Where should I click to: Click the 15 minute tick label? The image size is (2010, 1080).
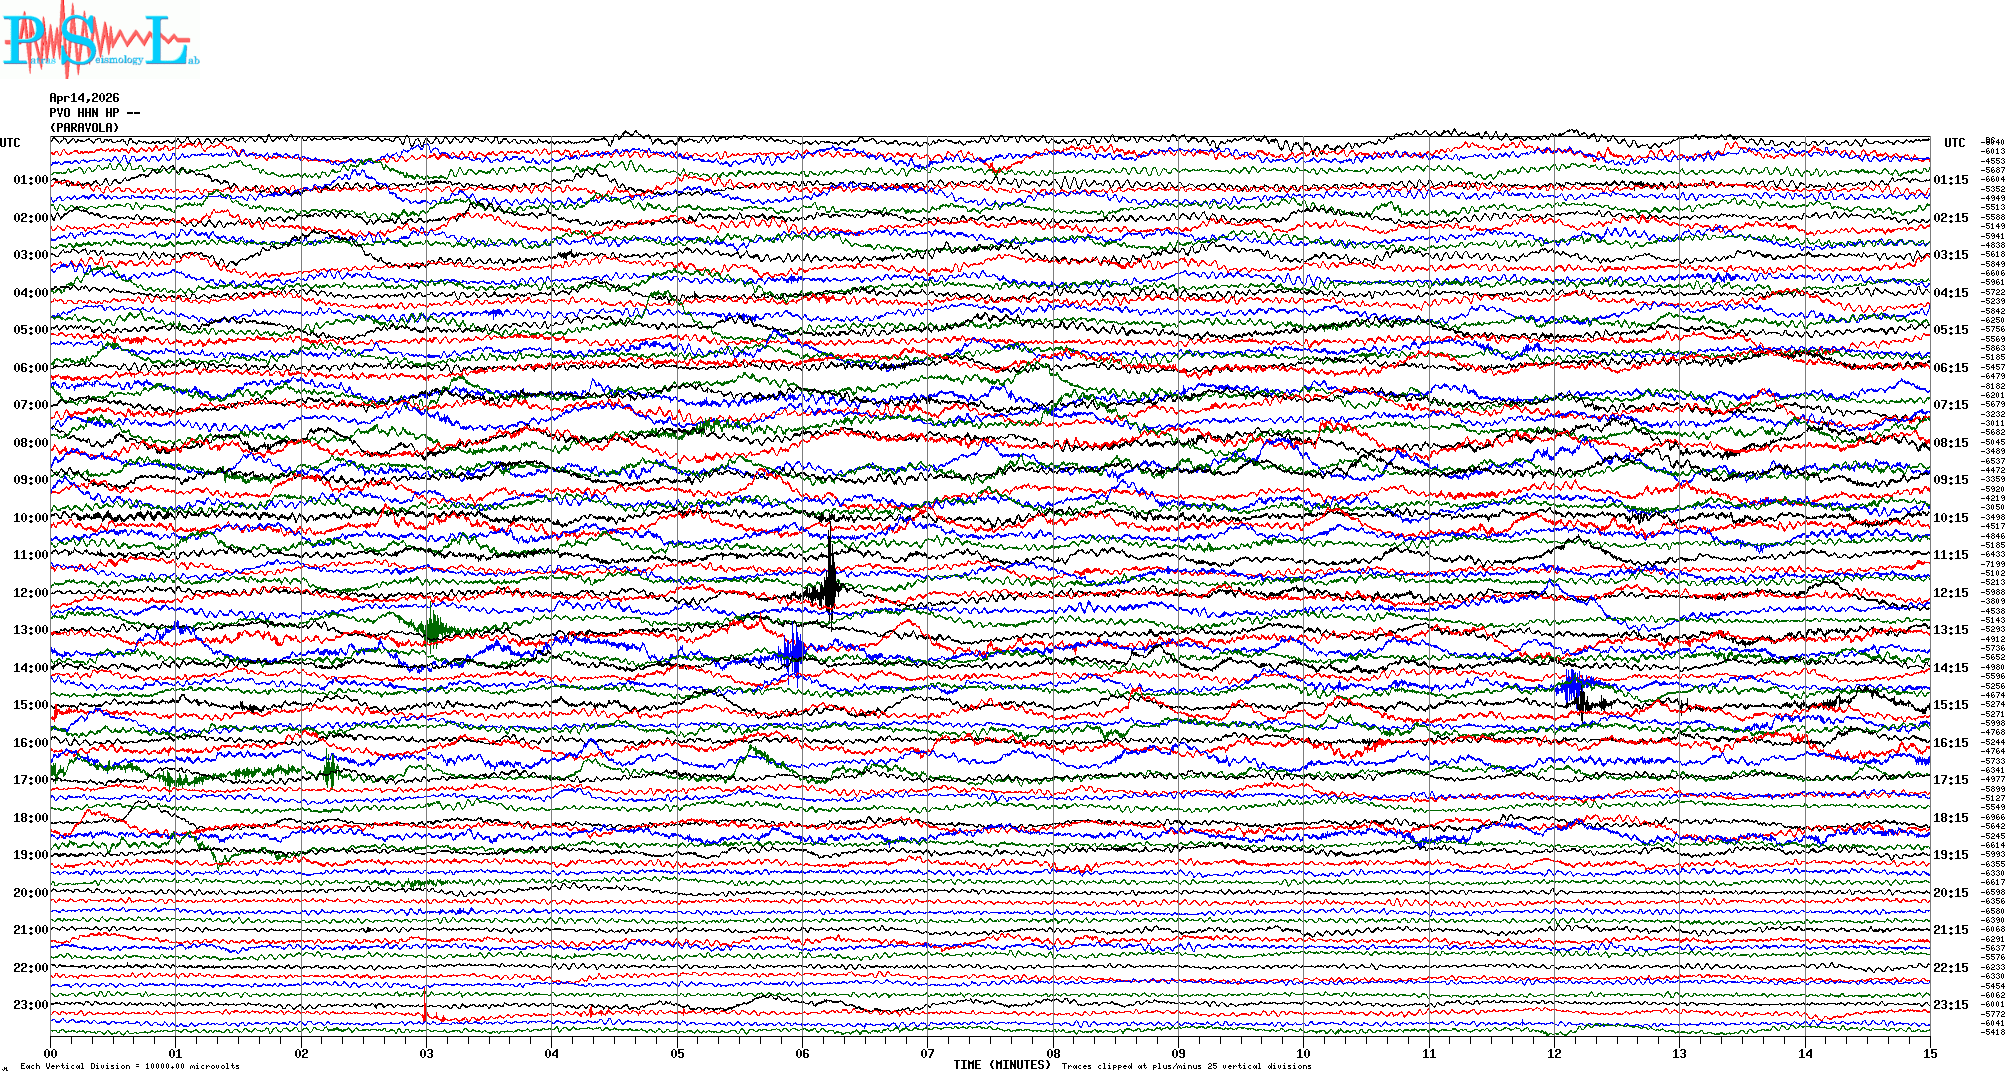point(1929,1053)
